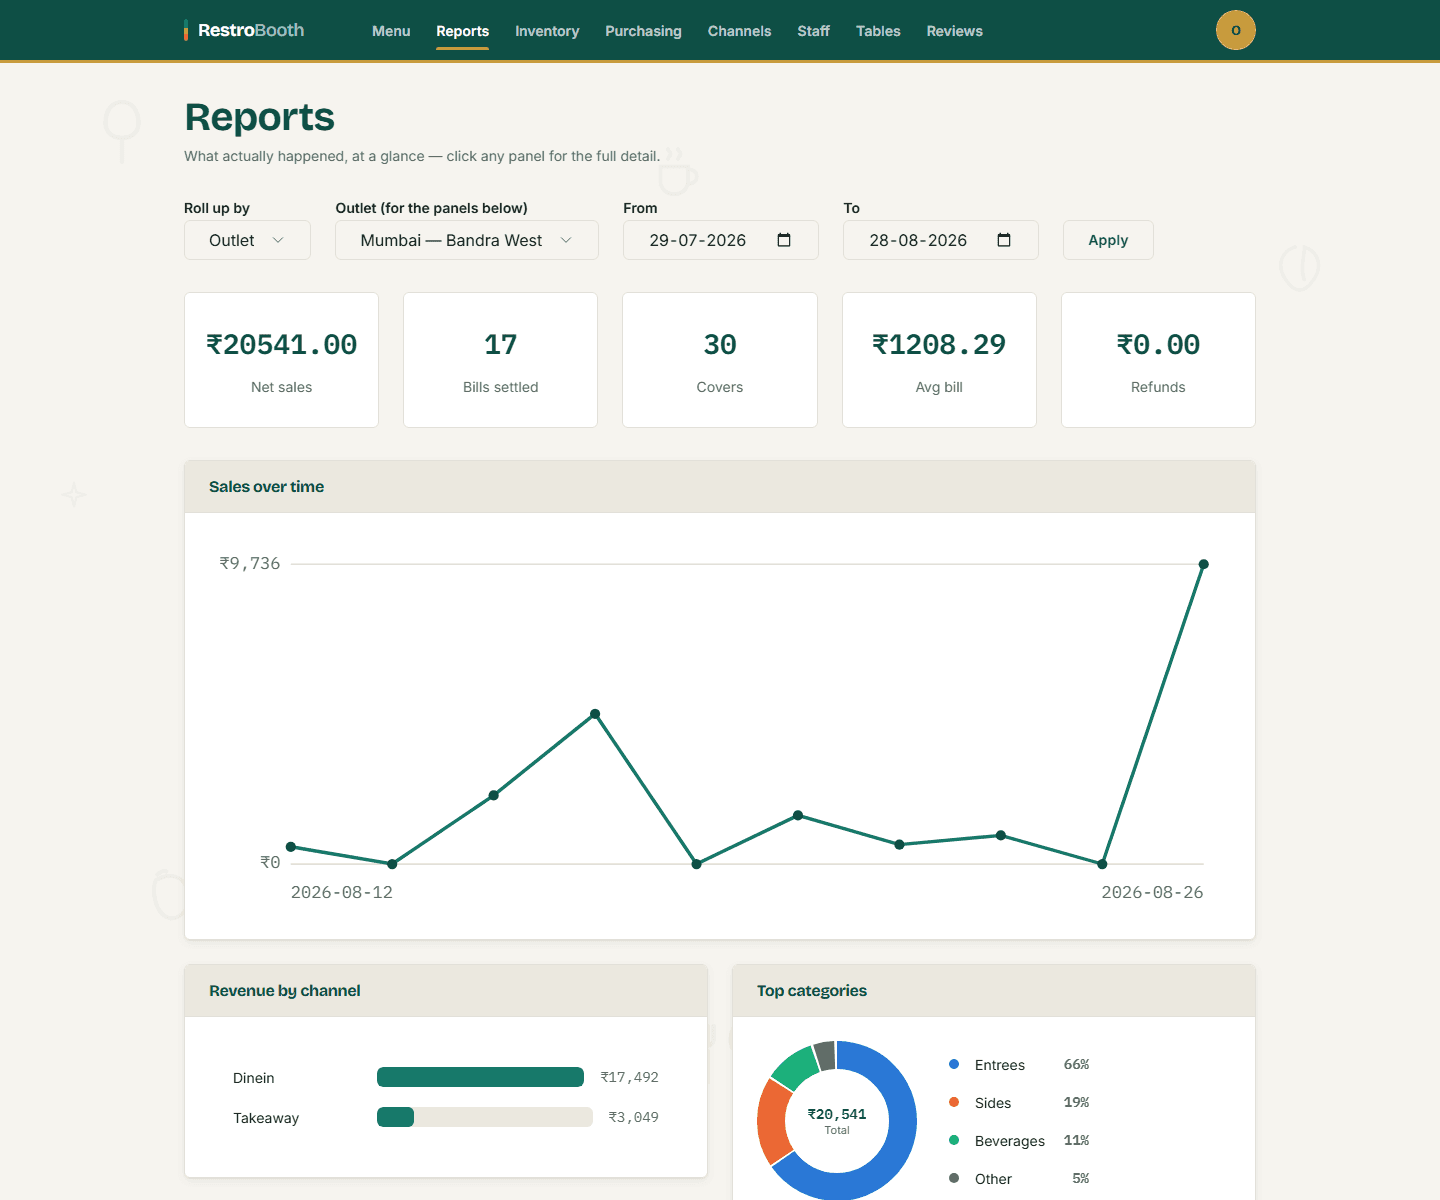Click the ₹17,492 Dinein value
The height and width of the screenshot is (1200, 1440).
click(629, 1077)
